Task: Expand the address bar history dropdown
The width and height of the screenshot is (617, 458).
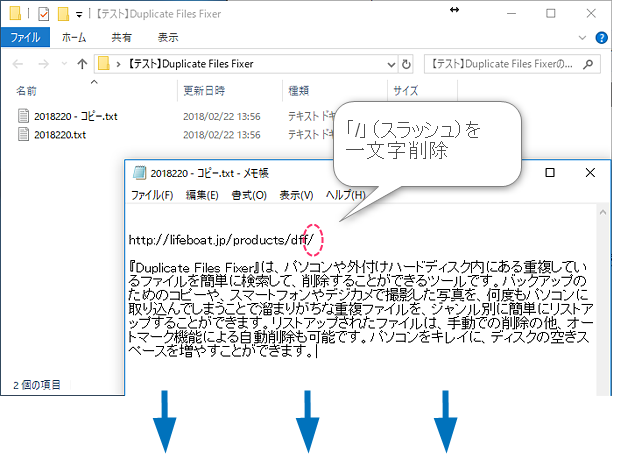Action: click(391, 64)
